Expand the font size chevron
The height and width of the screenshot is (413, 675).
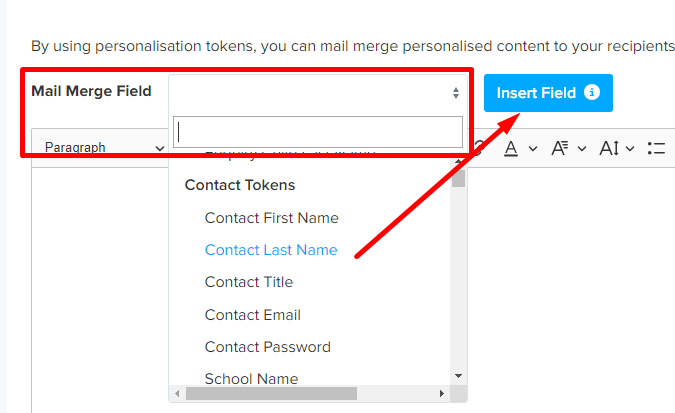630,149
